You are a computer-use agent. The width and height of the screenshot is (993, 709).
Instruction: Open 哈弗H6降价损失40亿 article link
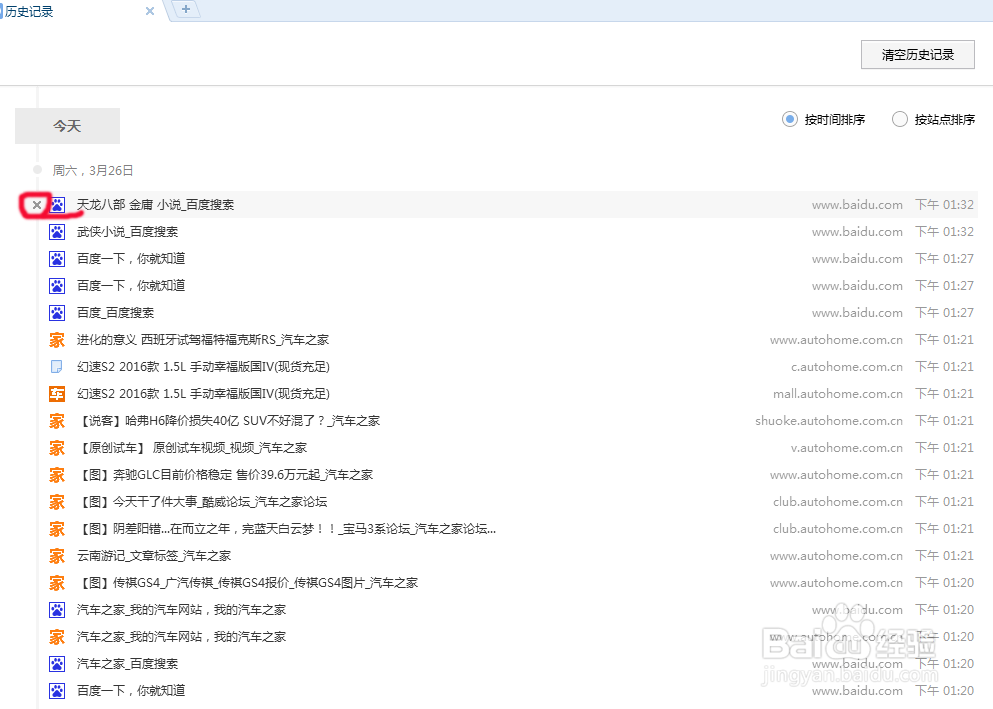pos(228,421)
